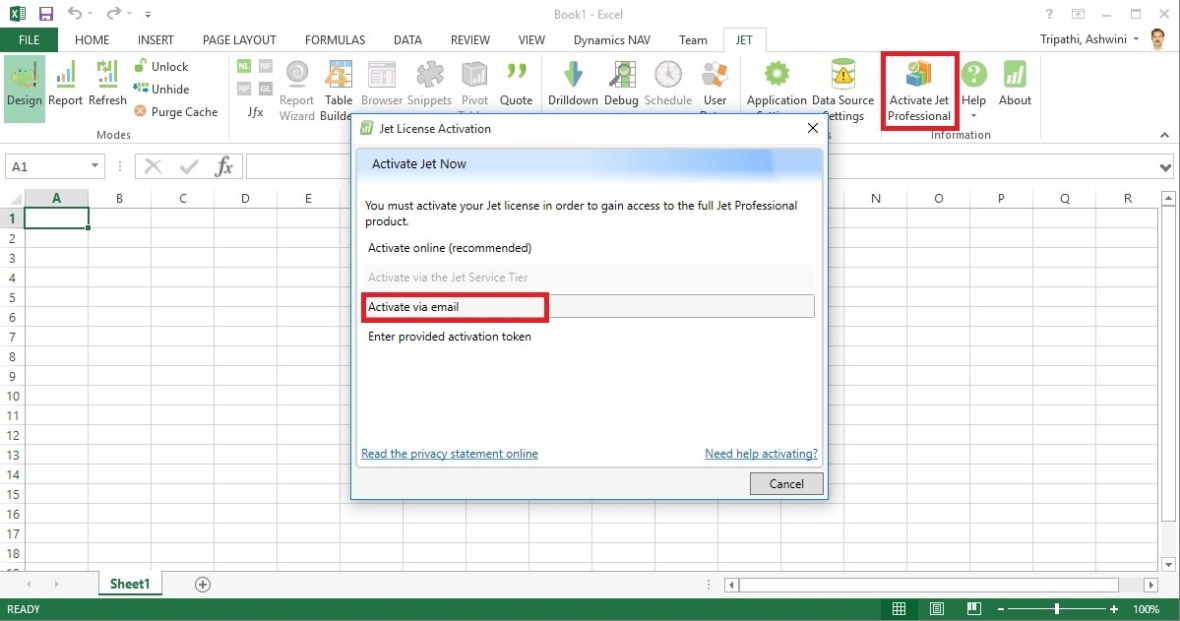The width and height of the screenshot is (1180, 621).
Task: Cancel the Jet License Activation dialog
Action: pos(786,484)
